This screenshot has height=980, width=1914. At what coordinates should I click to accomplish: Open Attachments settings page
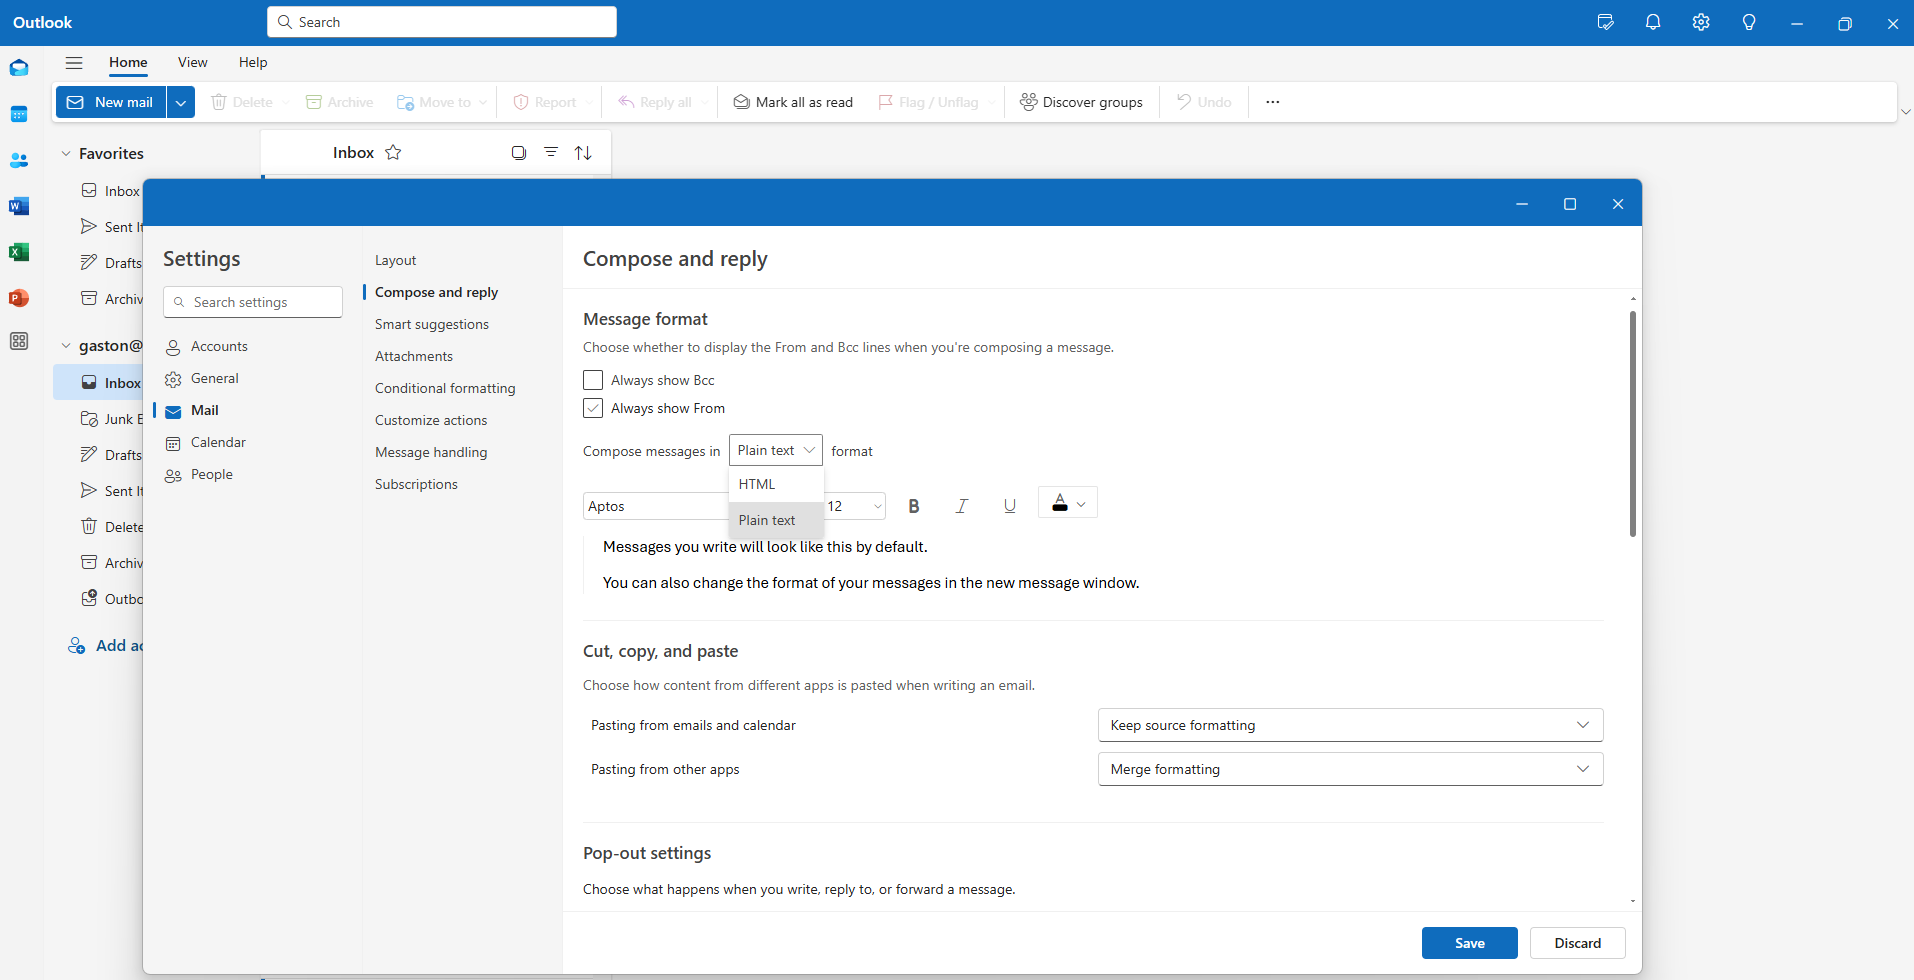pos(414,356)
